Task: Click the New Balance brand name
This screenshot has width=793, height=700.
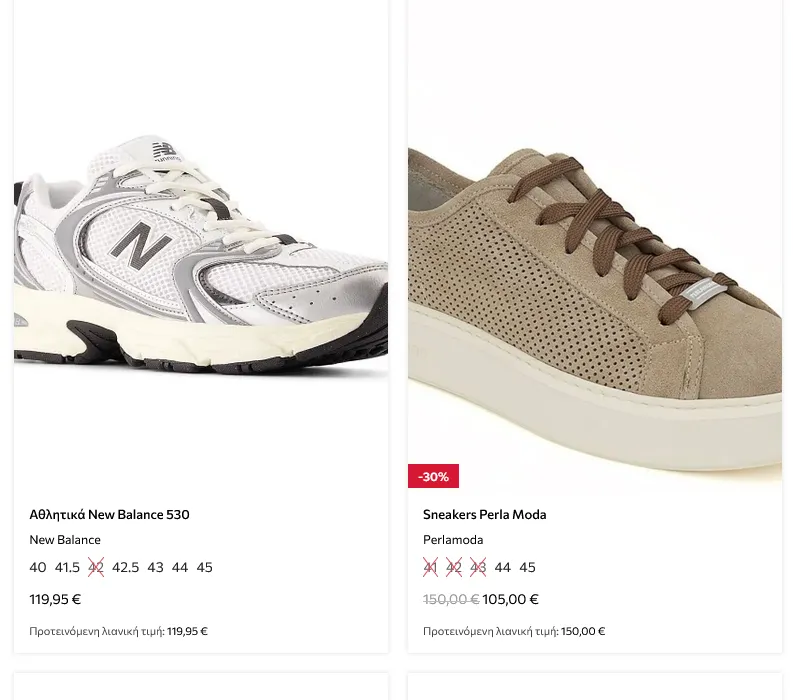Action: tap(65, 540)
